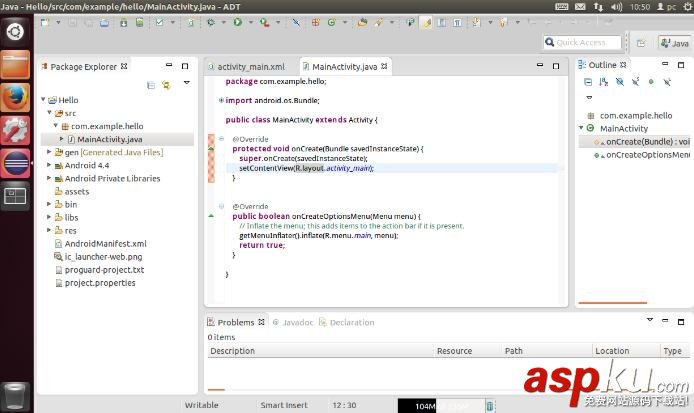Open Firefox from the Ubuntu launcher
Screen dimensions: 694x413
(x=15, y=98)
